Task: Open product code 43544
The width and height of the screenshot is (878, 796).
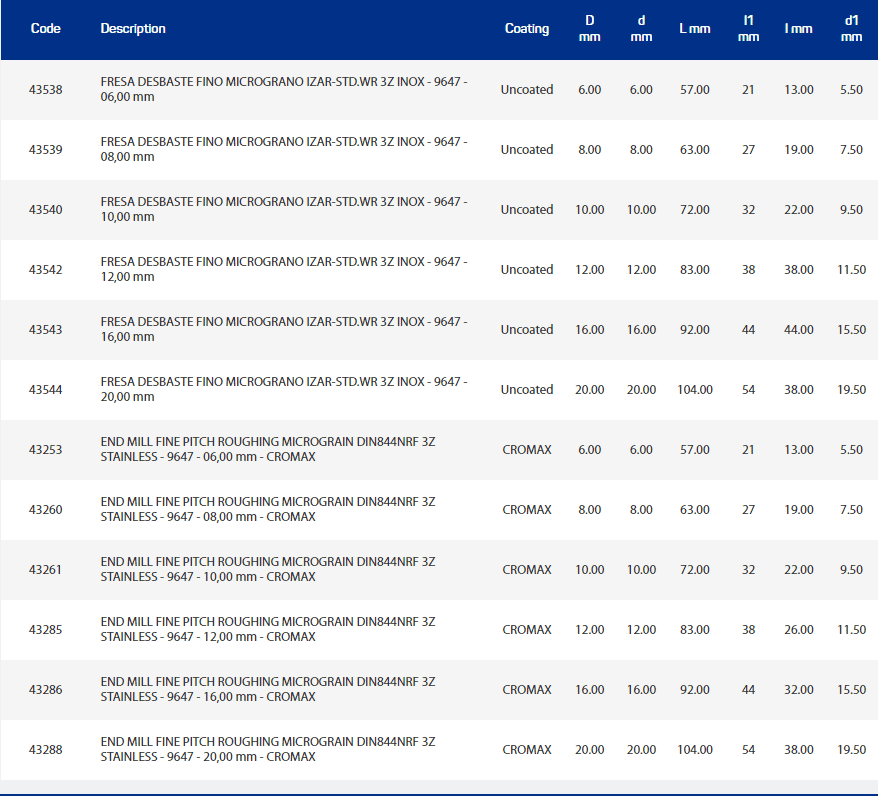Action: click(x=45, y=390)
